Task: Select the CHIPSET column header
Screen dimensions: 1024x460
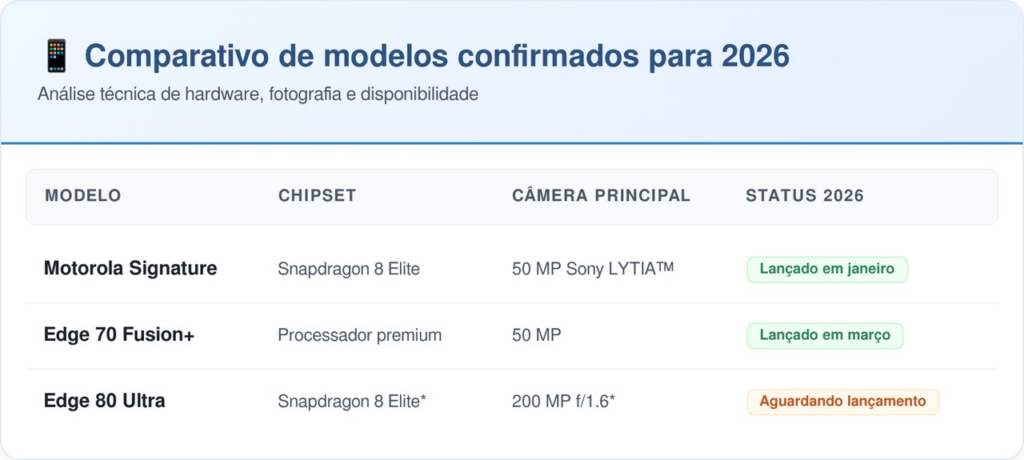Action: 317,196
